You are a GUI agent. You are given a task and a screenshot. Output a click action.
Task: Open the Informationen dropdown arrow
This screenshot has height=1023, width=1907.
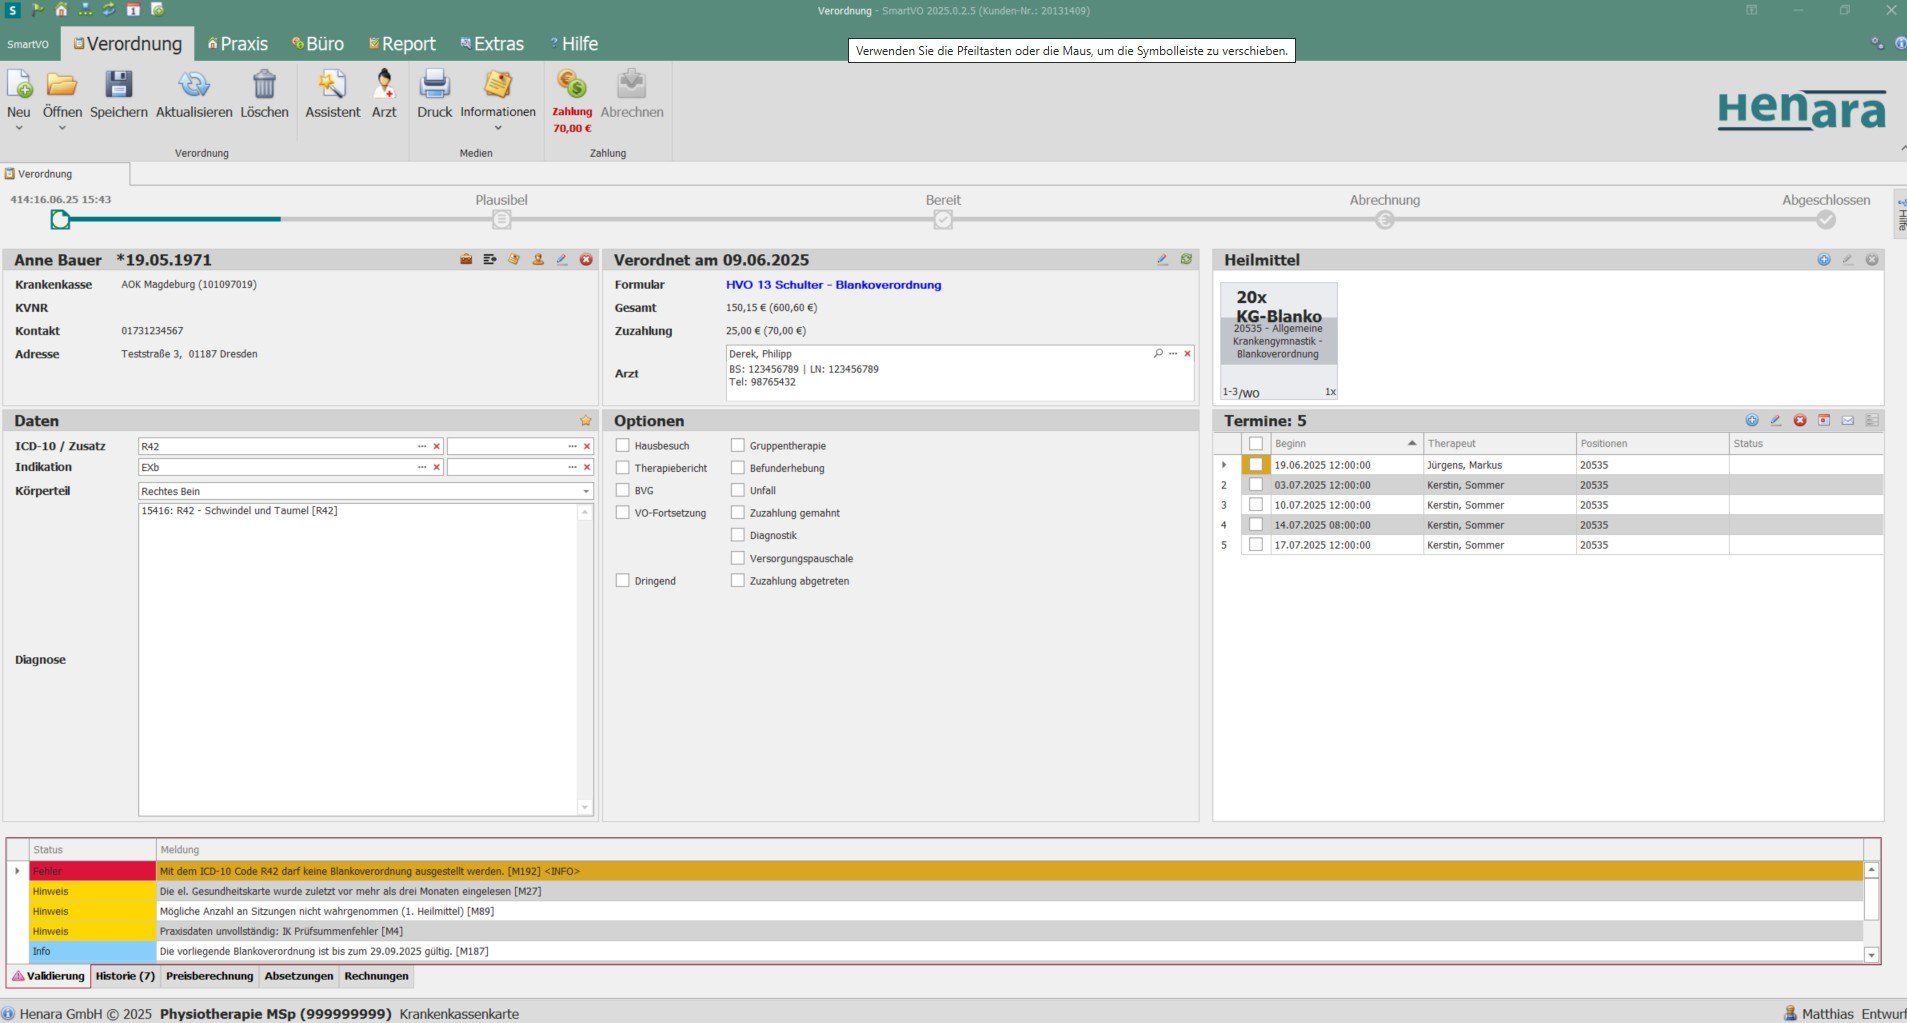pyautogui.click(x=498, y=128)
